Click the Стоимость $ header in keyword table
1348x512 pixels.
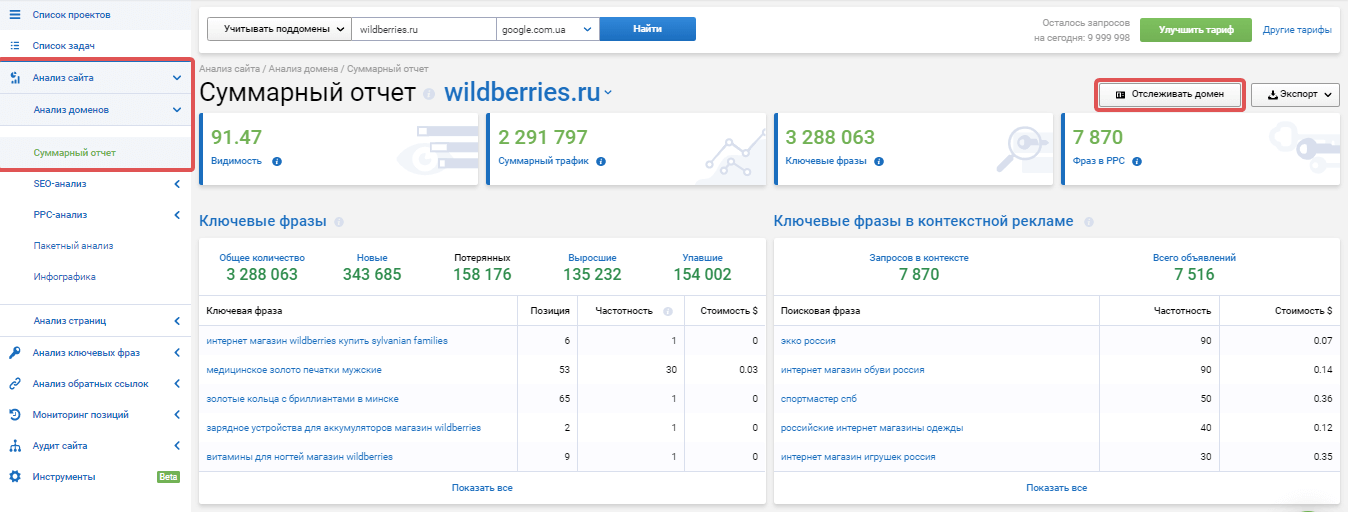click(728, 311)
